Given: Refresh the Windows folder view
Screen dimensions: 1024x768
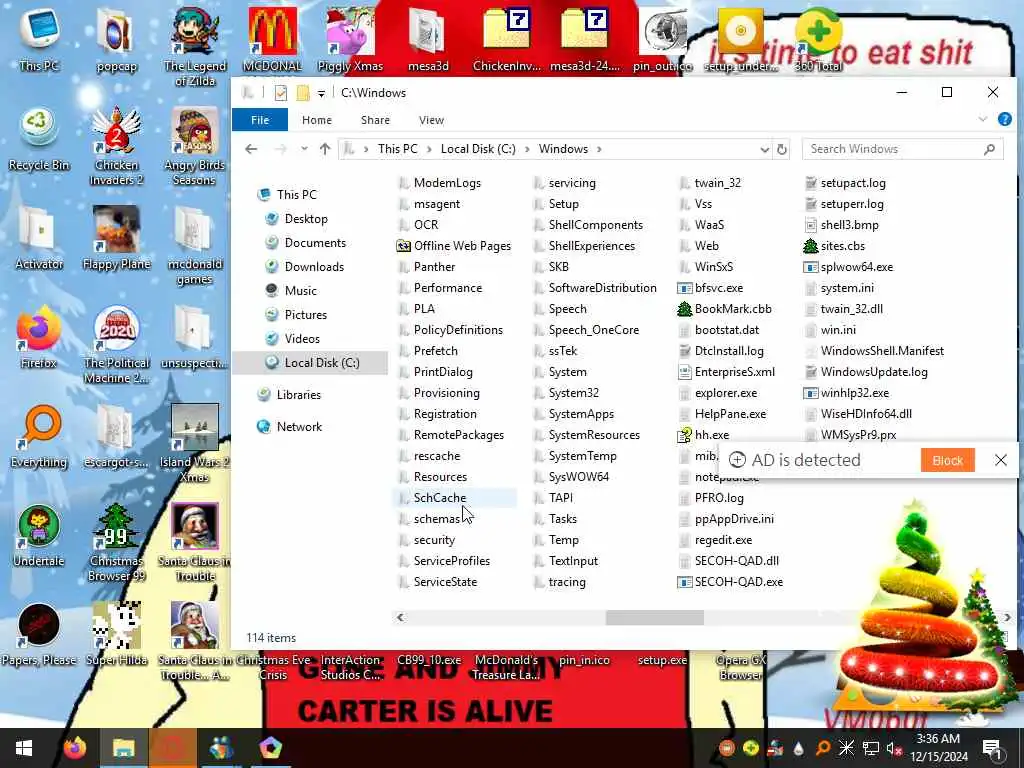Looking at the screenshot, I should [782, 149].
